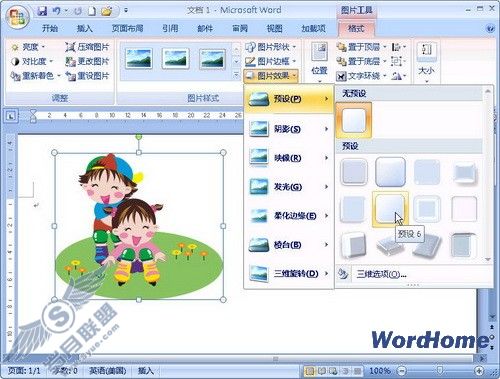Switch to the 插入 tab
The image size is (500, 379).
85,29
